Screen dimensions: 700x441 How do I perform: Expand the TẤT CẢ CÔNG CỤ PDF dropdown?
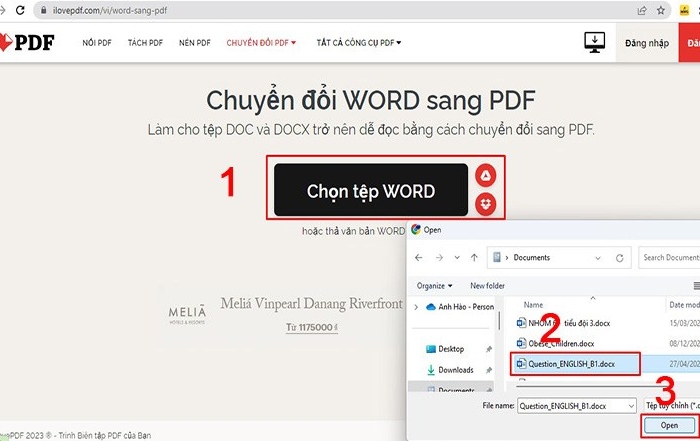coord(359,43)
